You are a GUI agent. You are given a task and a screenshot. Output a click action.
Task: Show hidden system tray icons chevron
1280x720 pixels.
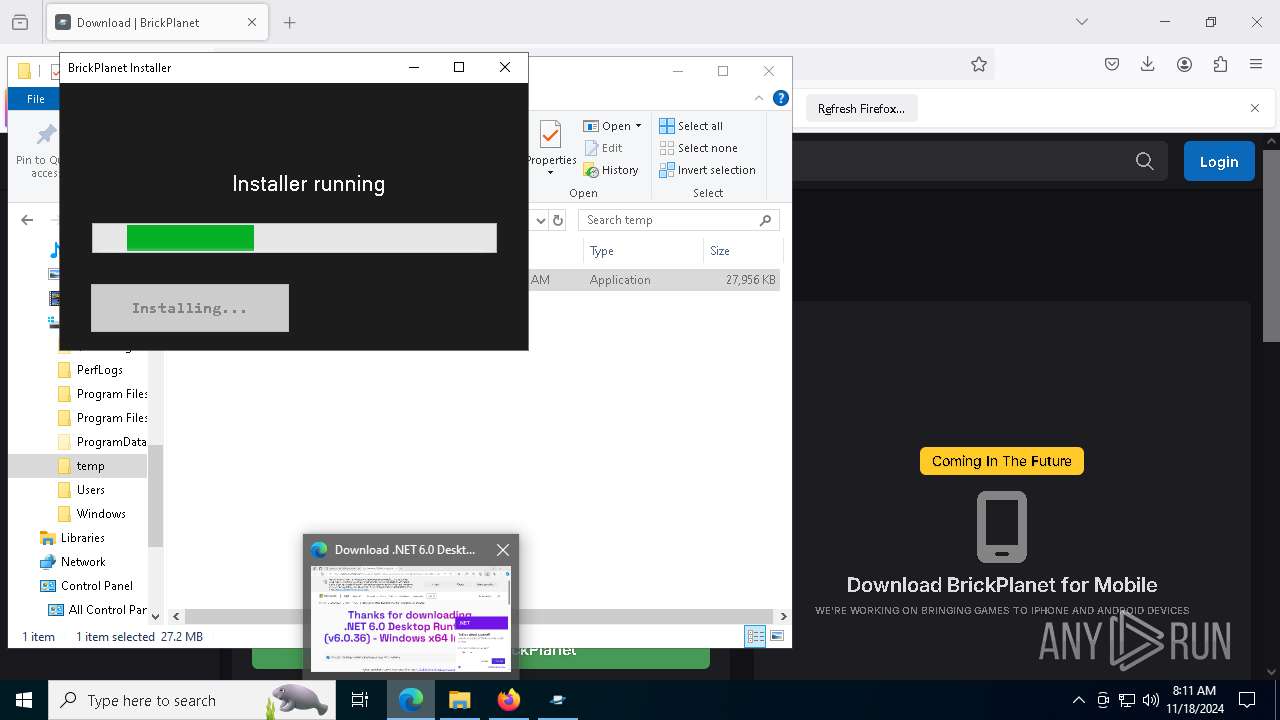(x=1078, y=700)
